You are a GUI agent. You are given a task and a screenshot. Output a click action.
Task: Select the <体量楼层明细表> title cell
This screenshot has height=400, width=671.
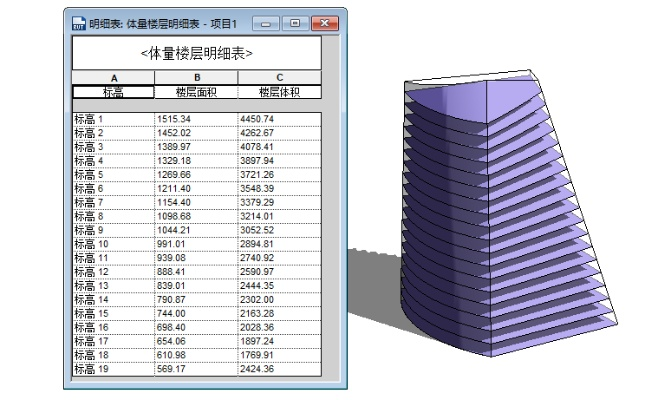tap(196, 52)
